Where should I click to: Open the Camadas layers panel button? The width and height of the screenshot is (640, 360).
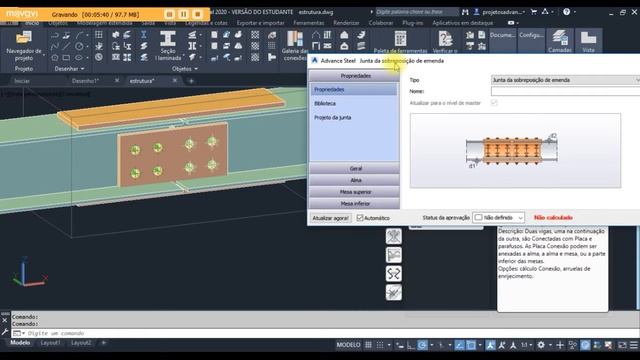[x=560, y=41]
